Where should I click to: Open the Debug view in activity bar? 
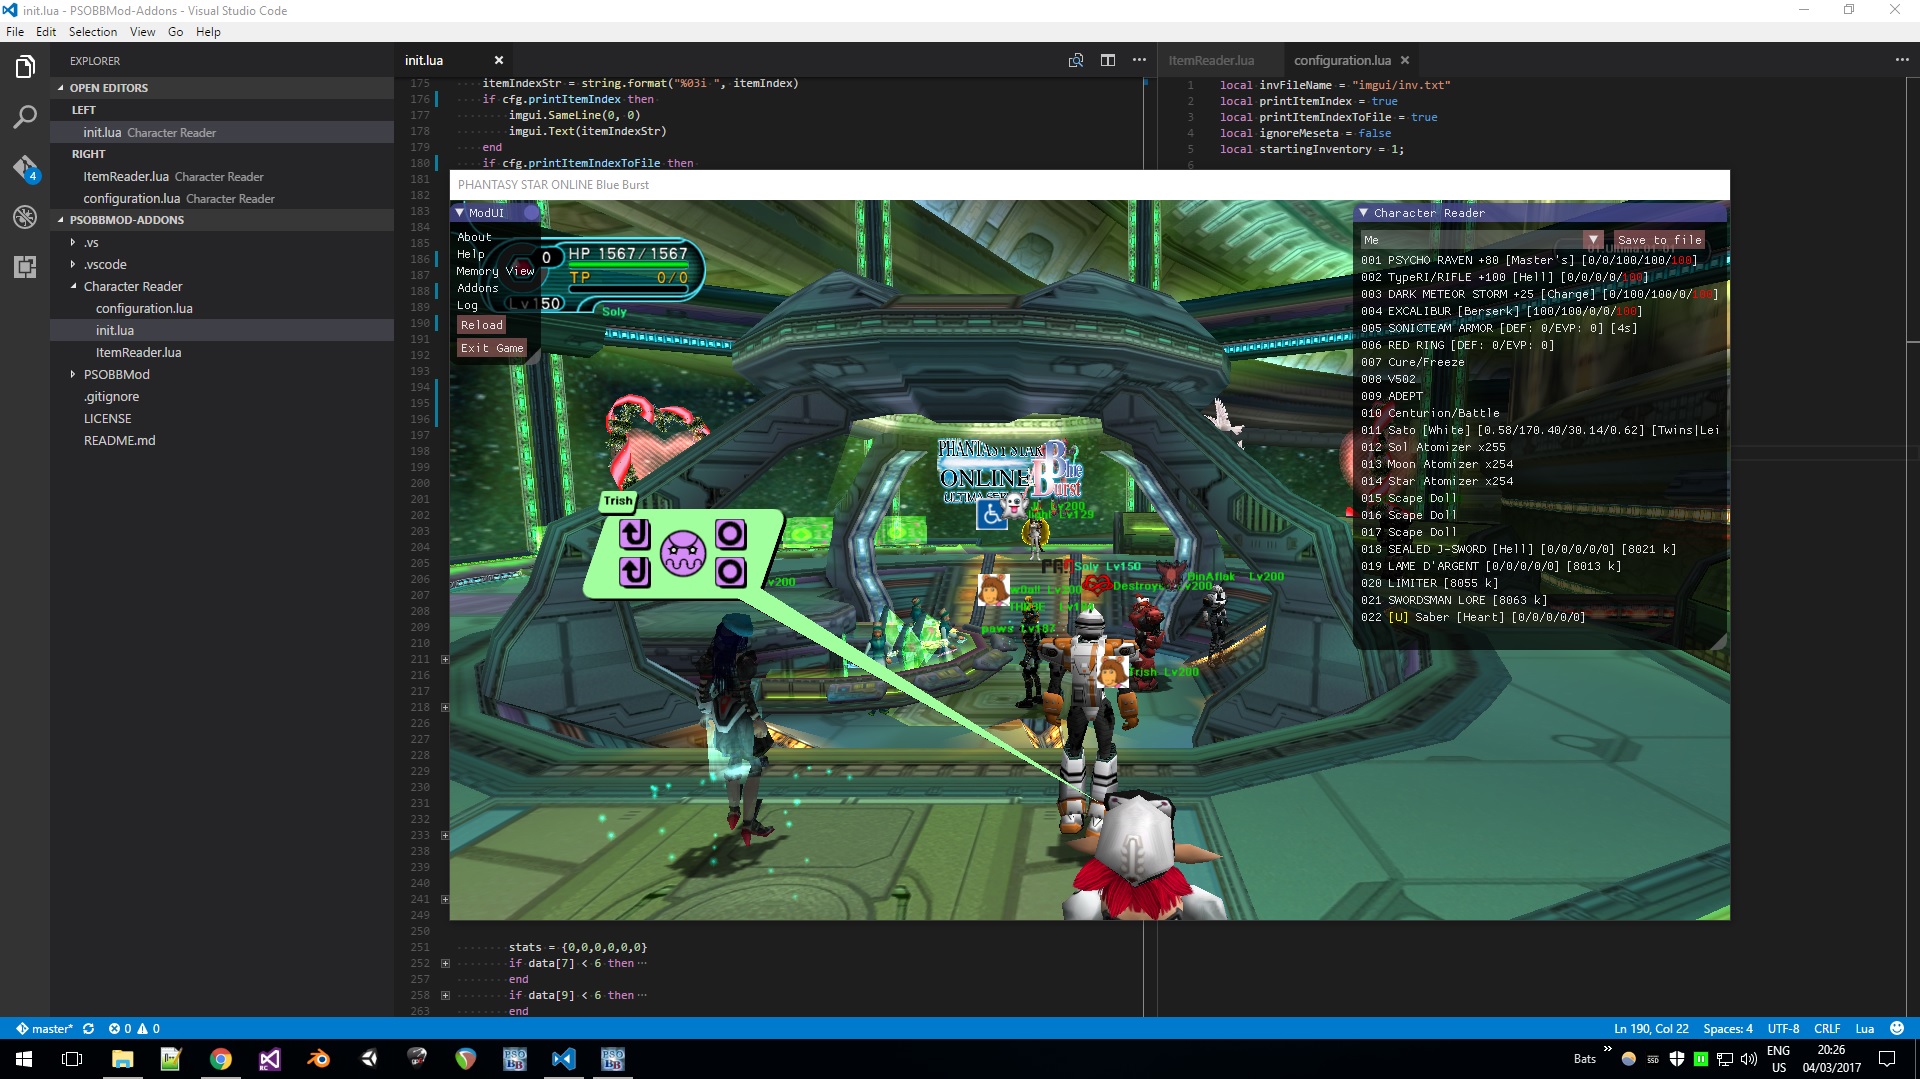25,217
